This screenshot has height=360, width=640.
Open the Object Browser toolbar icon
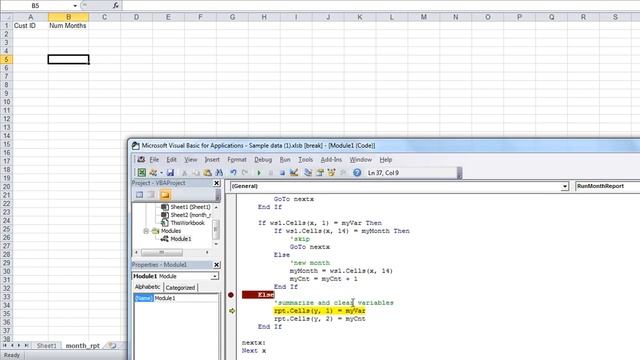(x=331, y=173)
